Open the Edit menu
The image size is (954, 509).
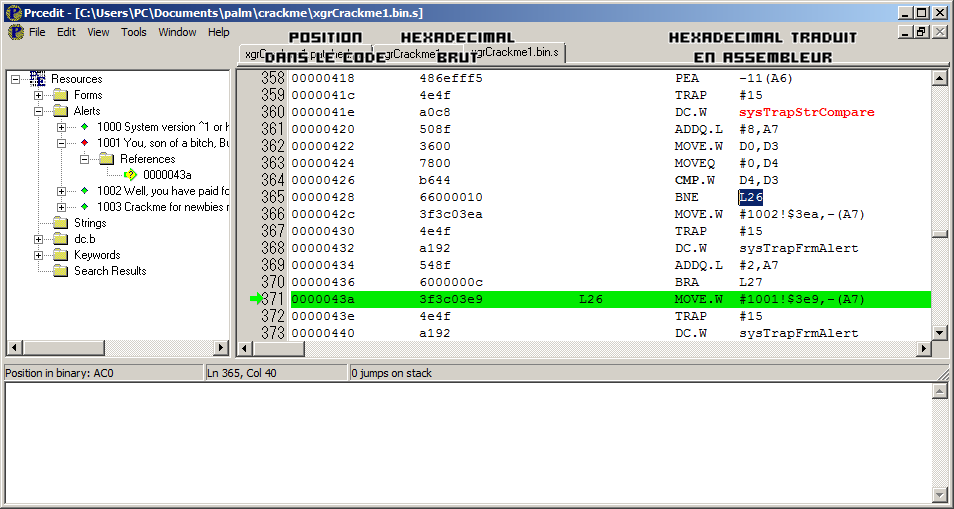coord(66,32)
